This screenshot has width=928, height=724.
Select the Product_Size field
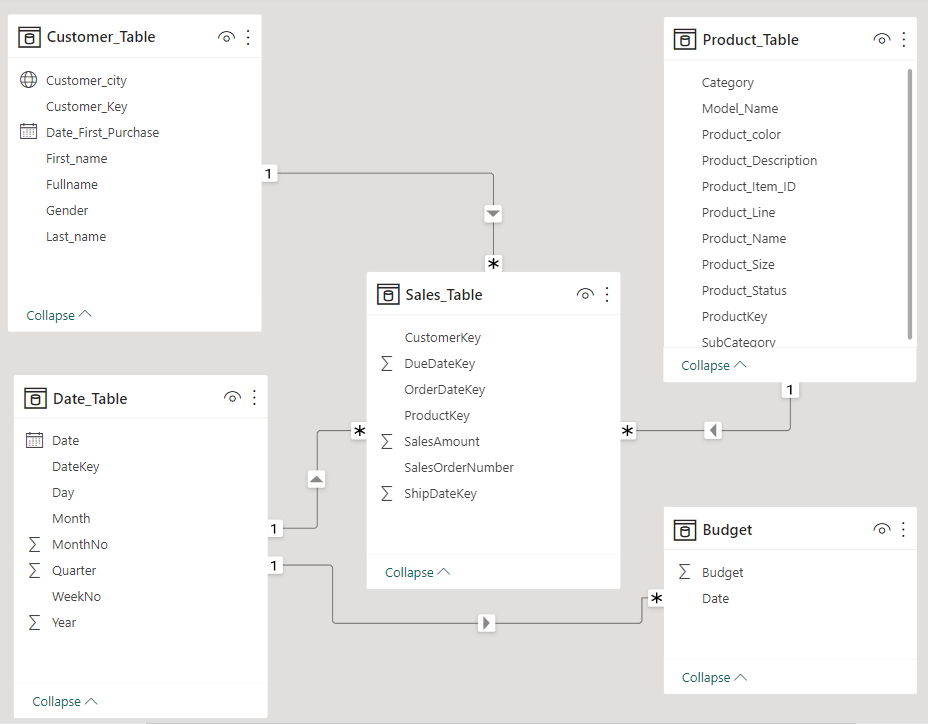[x=738, y=265]
